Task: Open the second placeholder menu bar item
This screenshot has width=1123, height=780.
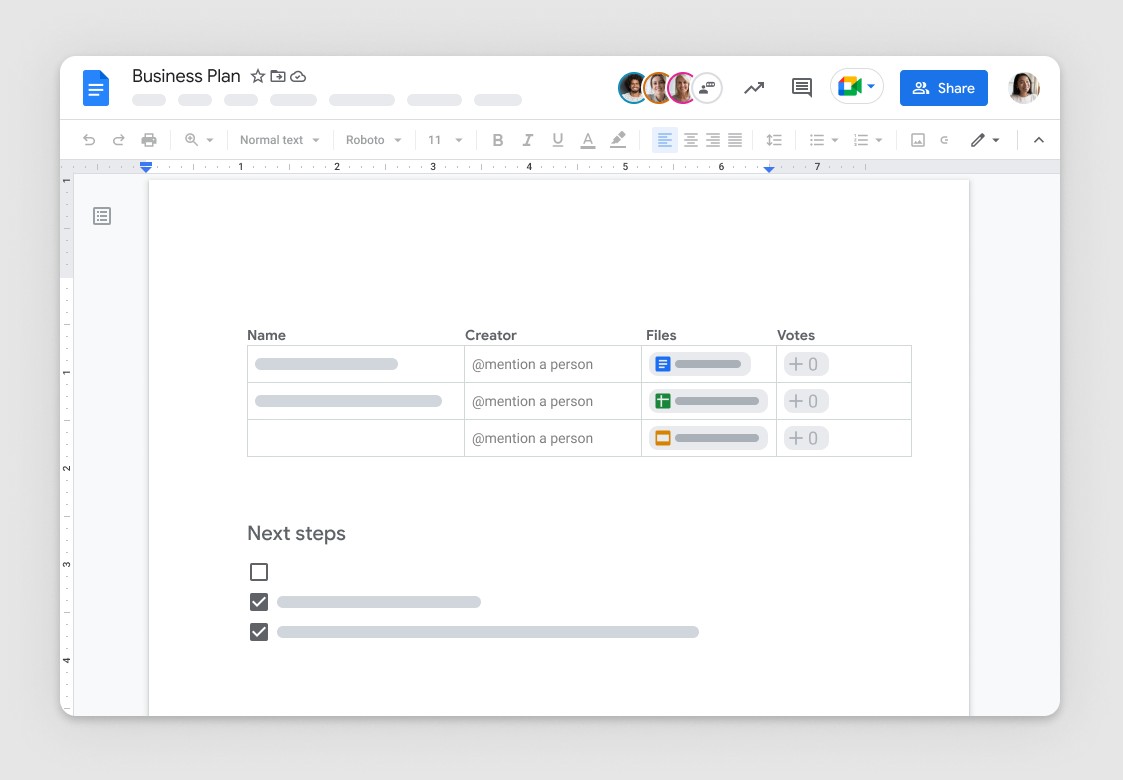Action: pos(195,100)
